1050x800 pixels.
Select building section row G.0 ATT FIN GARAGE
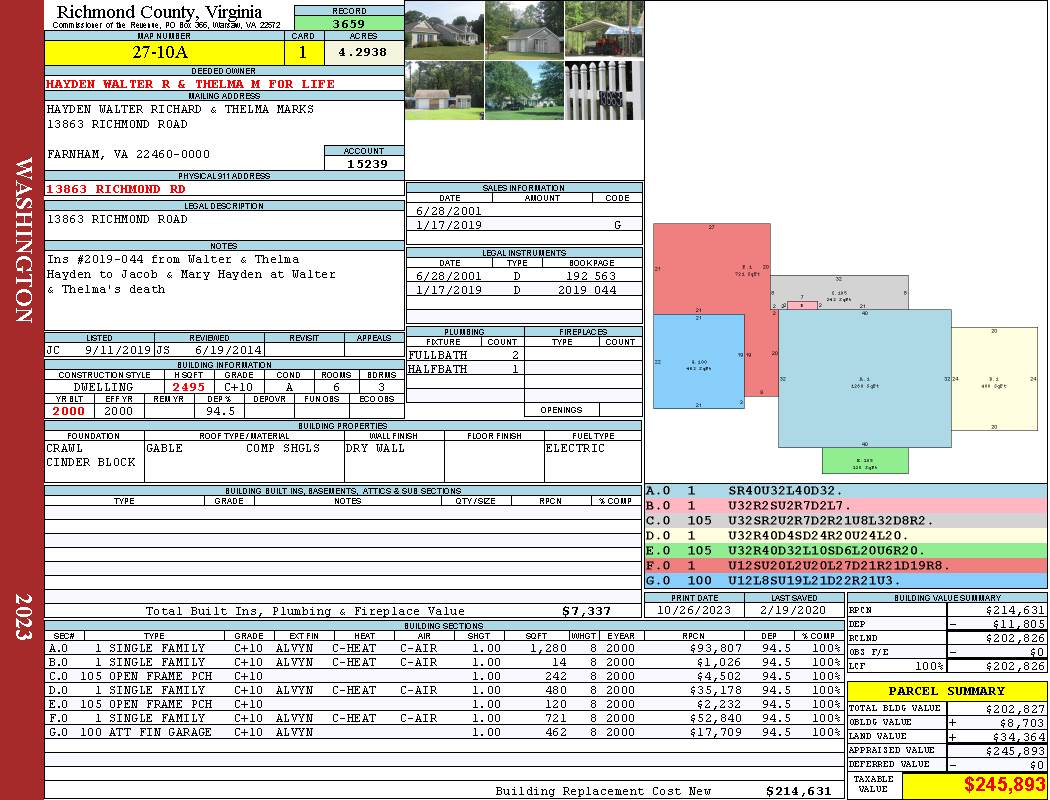444,732
